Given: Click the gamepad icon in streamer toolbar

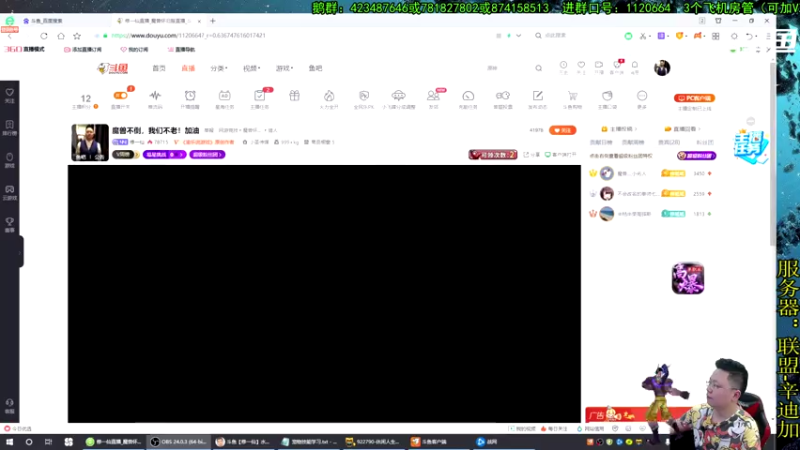Looking at the screenshot, I should 503,95.
